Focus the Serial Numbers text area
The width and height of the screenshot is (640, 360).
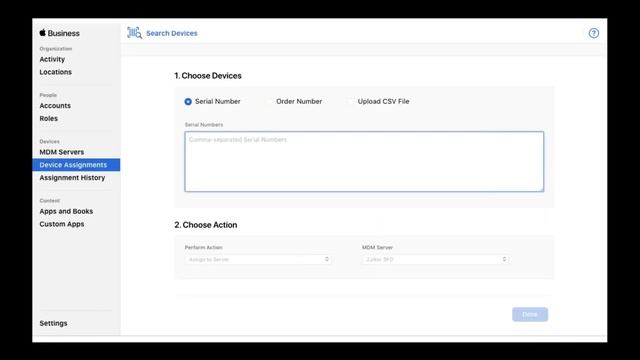tap(364, 162)
